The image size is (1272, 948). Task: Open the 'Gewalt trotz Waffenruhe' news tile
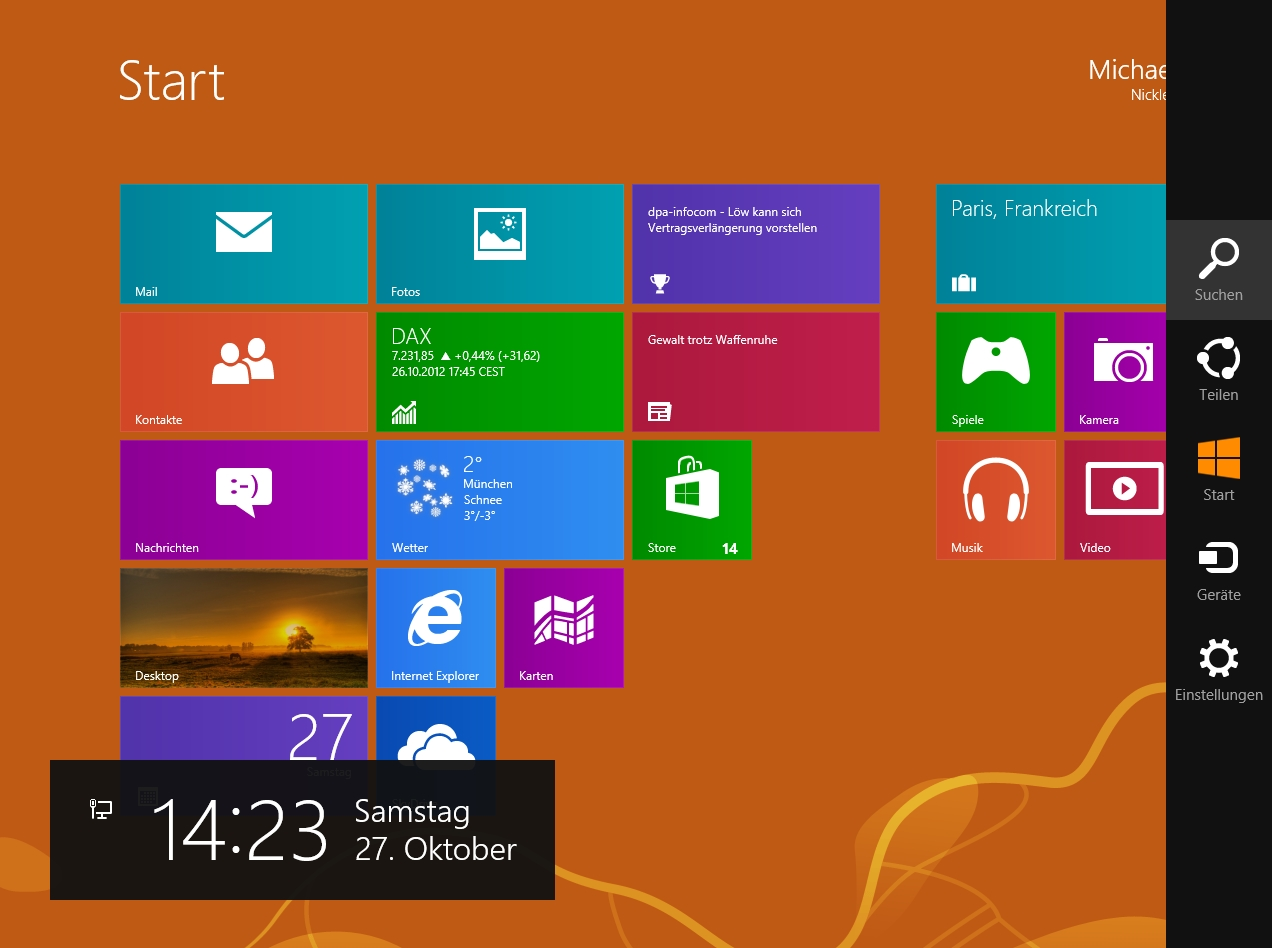pos(756,372)
